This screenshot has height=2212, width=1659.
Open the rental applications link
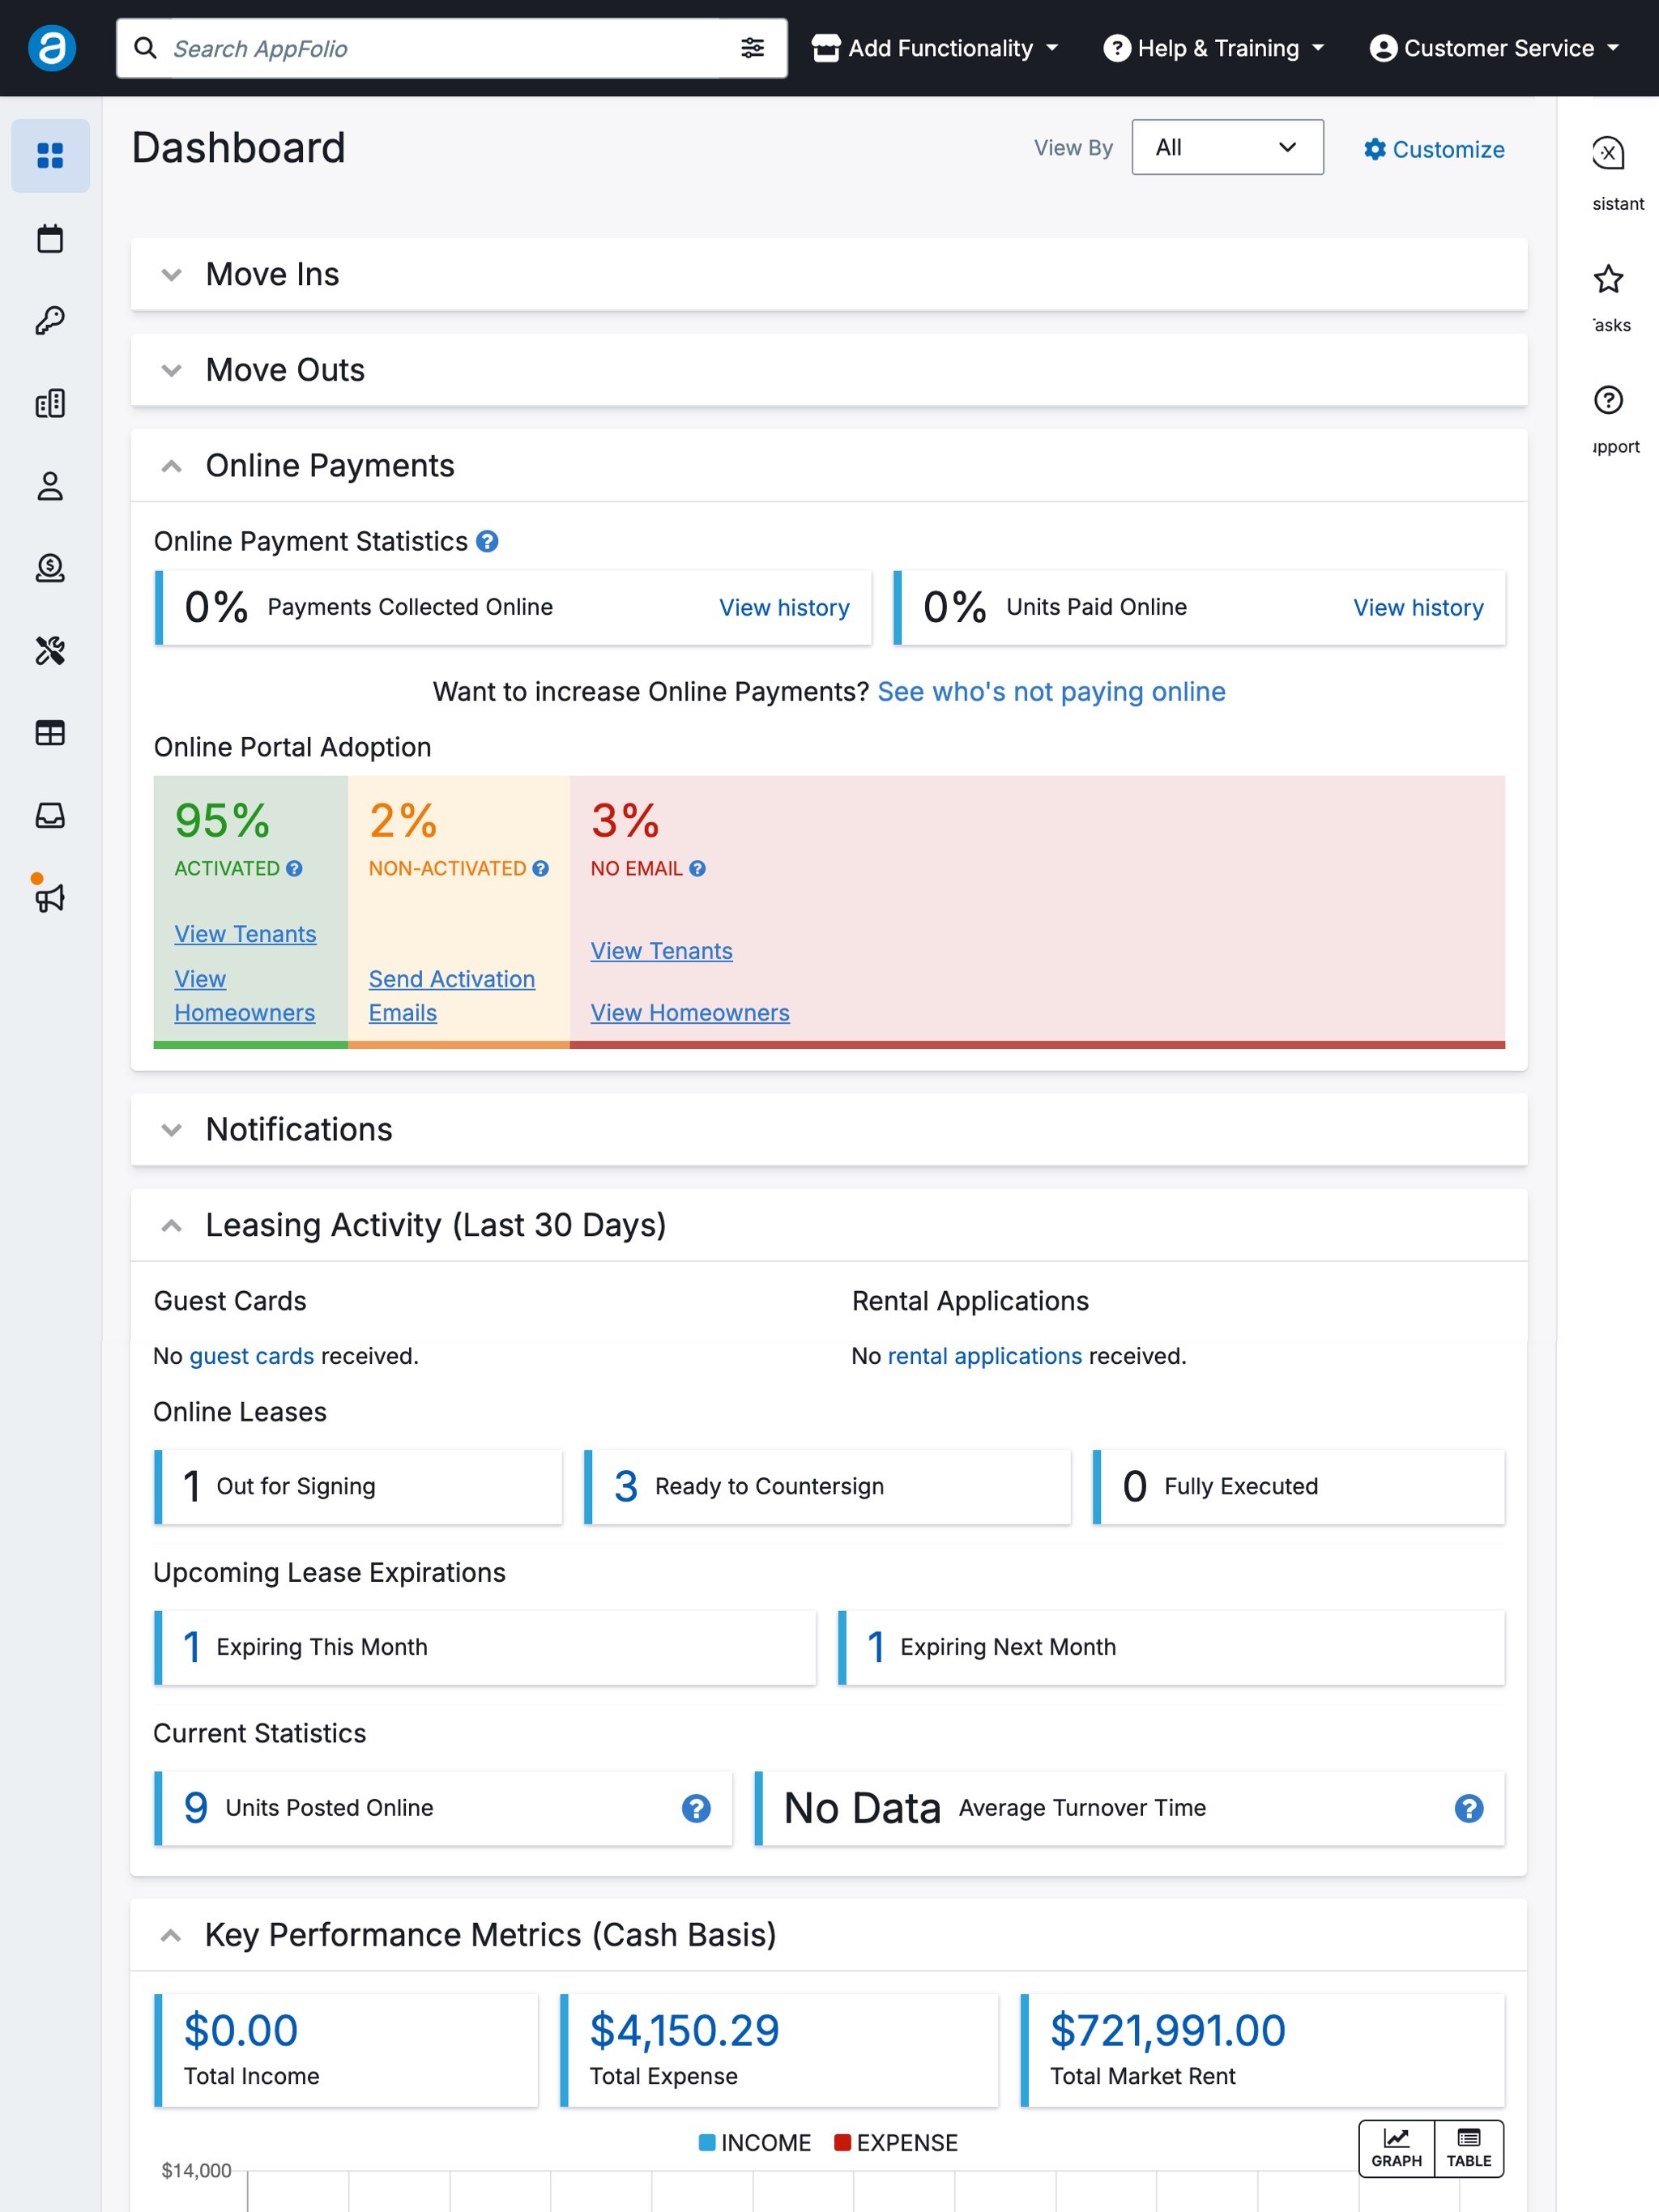[x=984, y=1356]
